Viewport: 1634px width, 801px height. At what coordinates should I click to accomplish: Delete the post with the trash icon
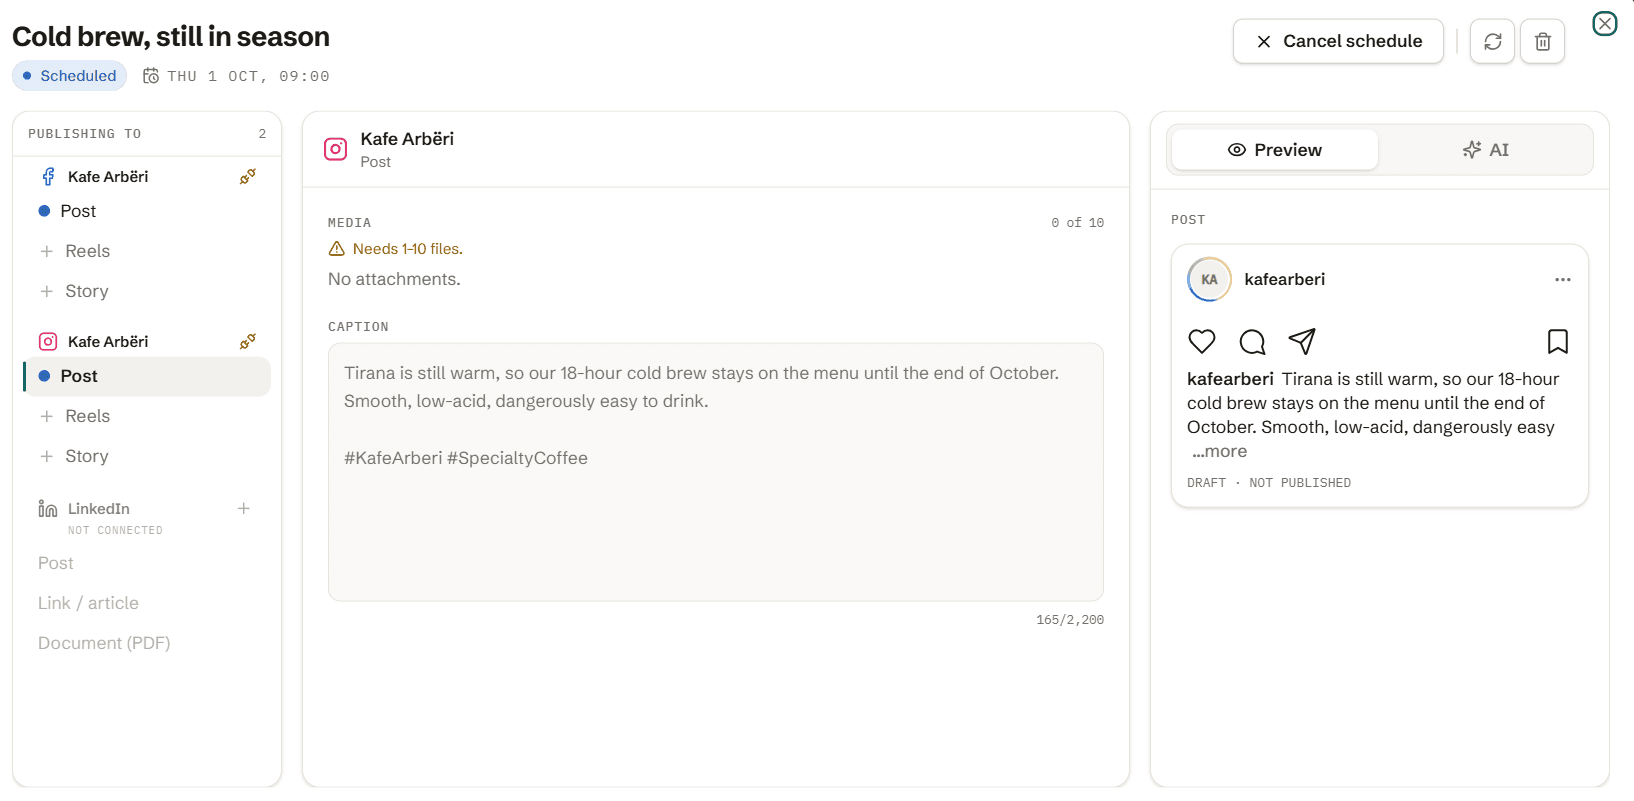pos(1542,41)
